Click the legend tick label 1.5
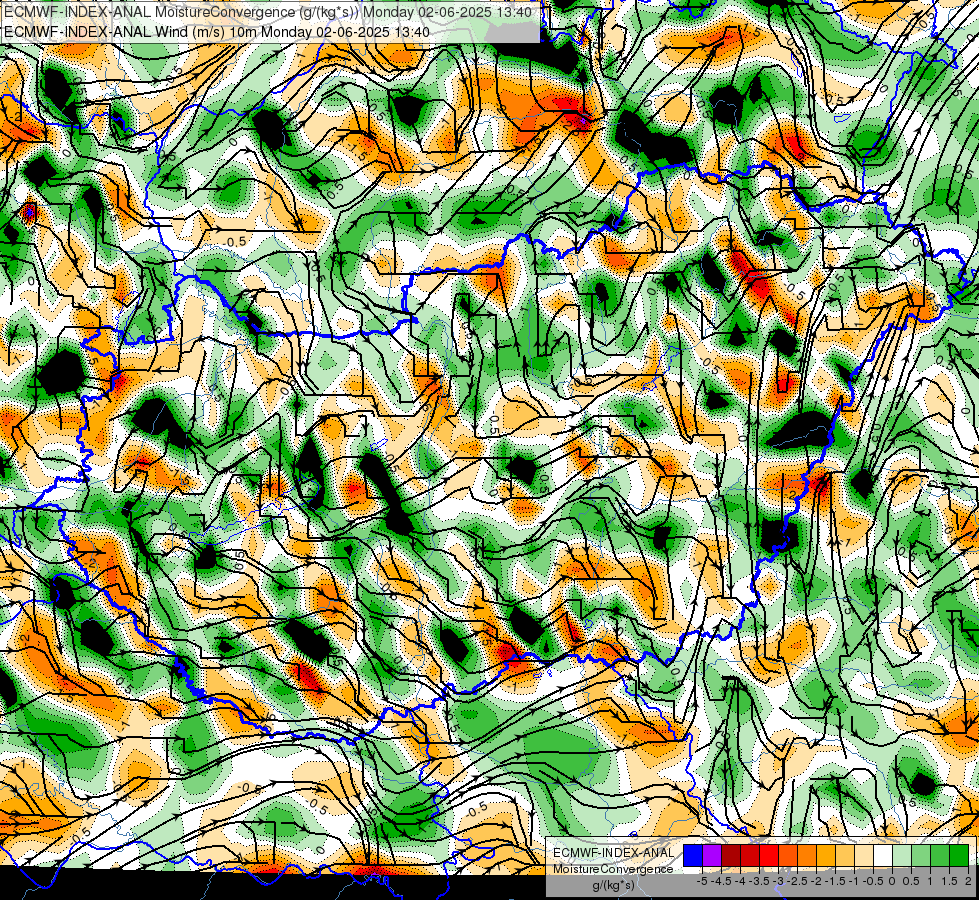 tap(950, 881)
